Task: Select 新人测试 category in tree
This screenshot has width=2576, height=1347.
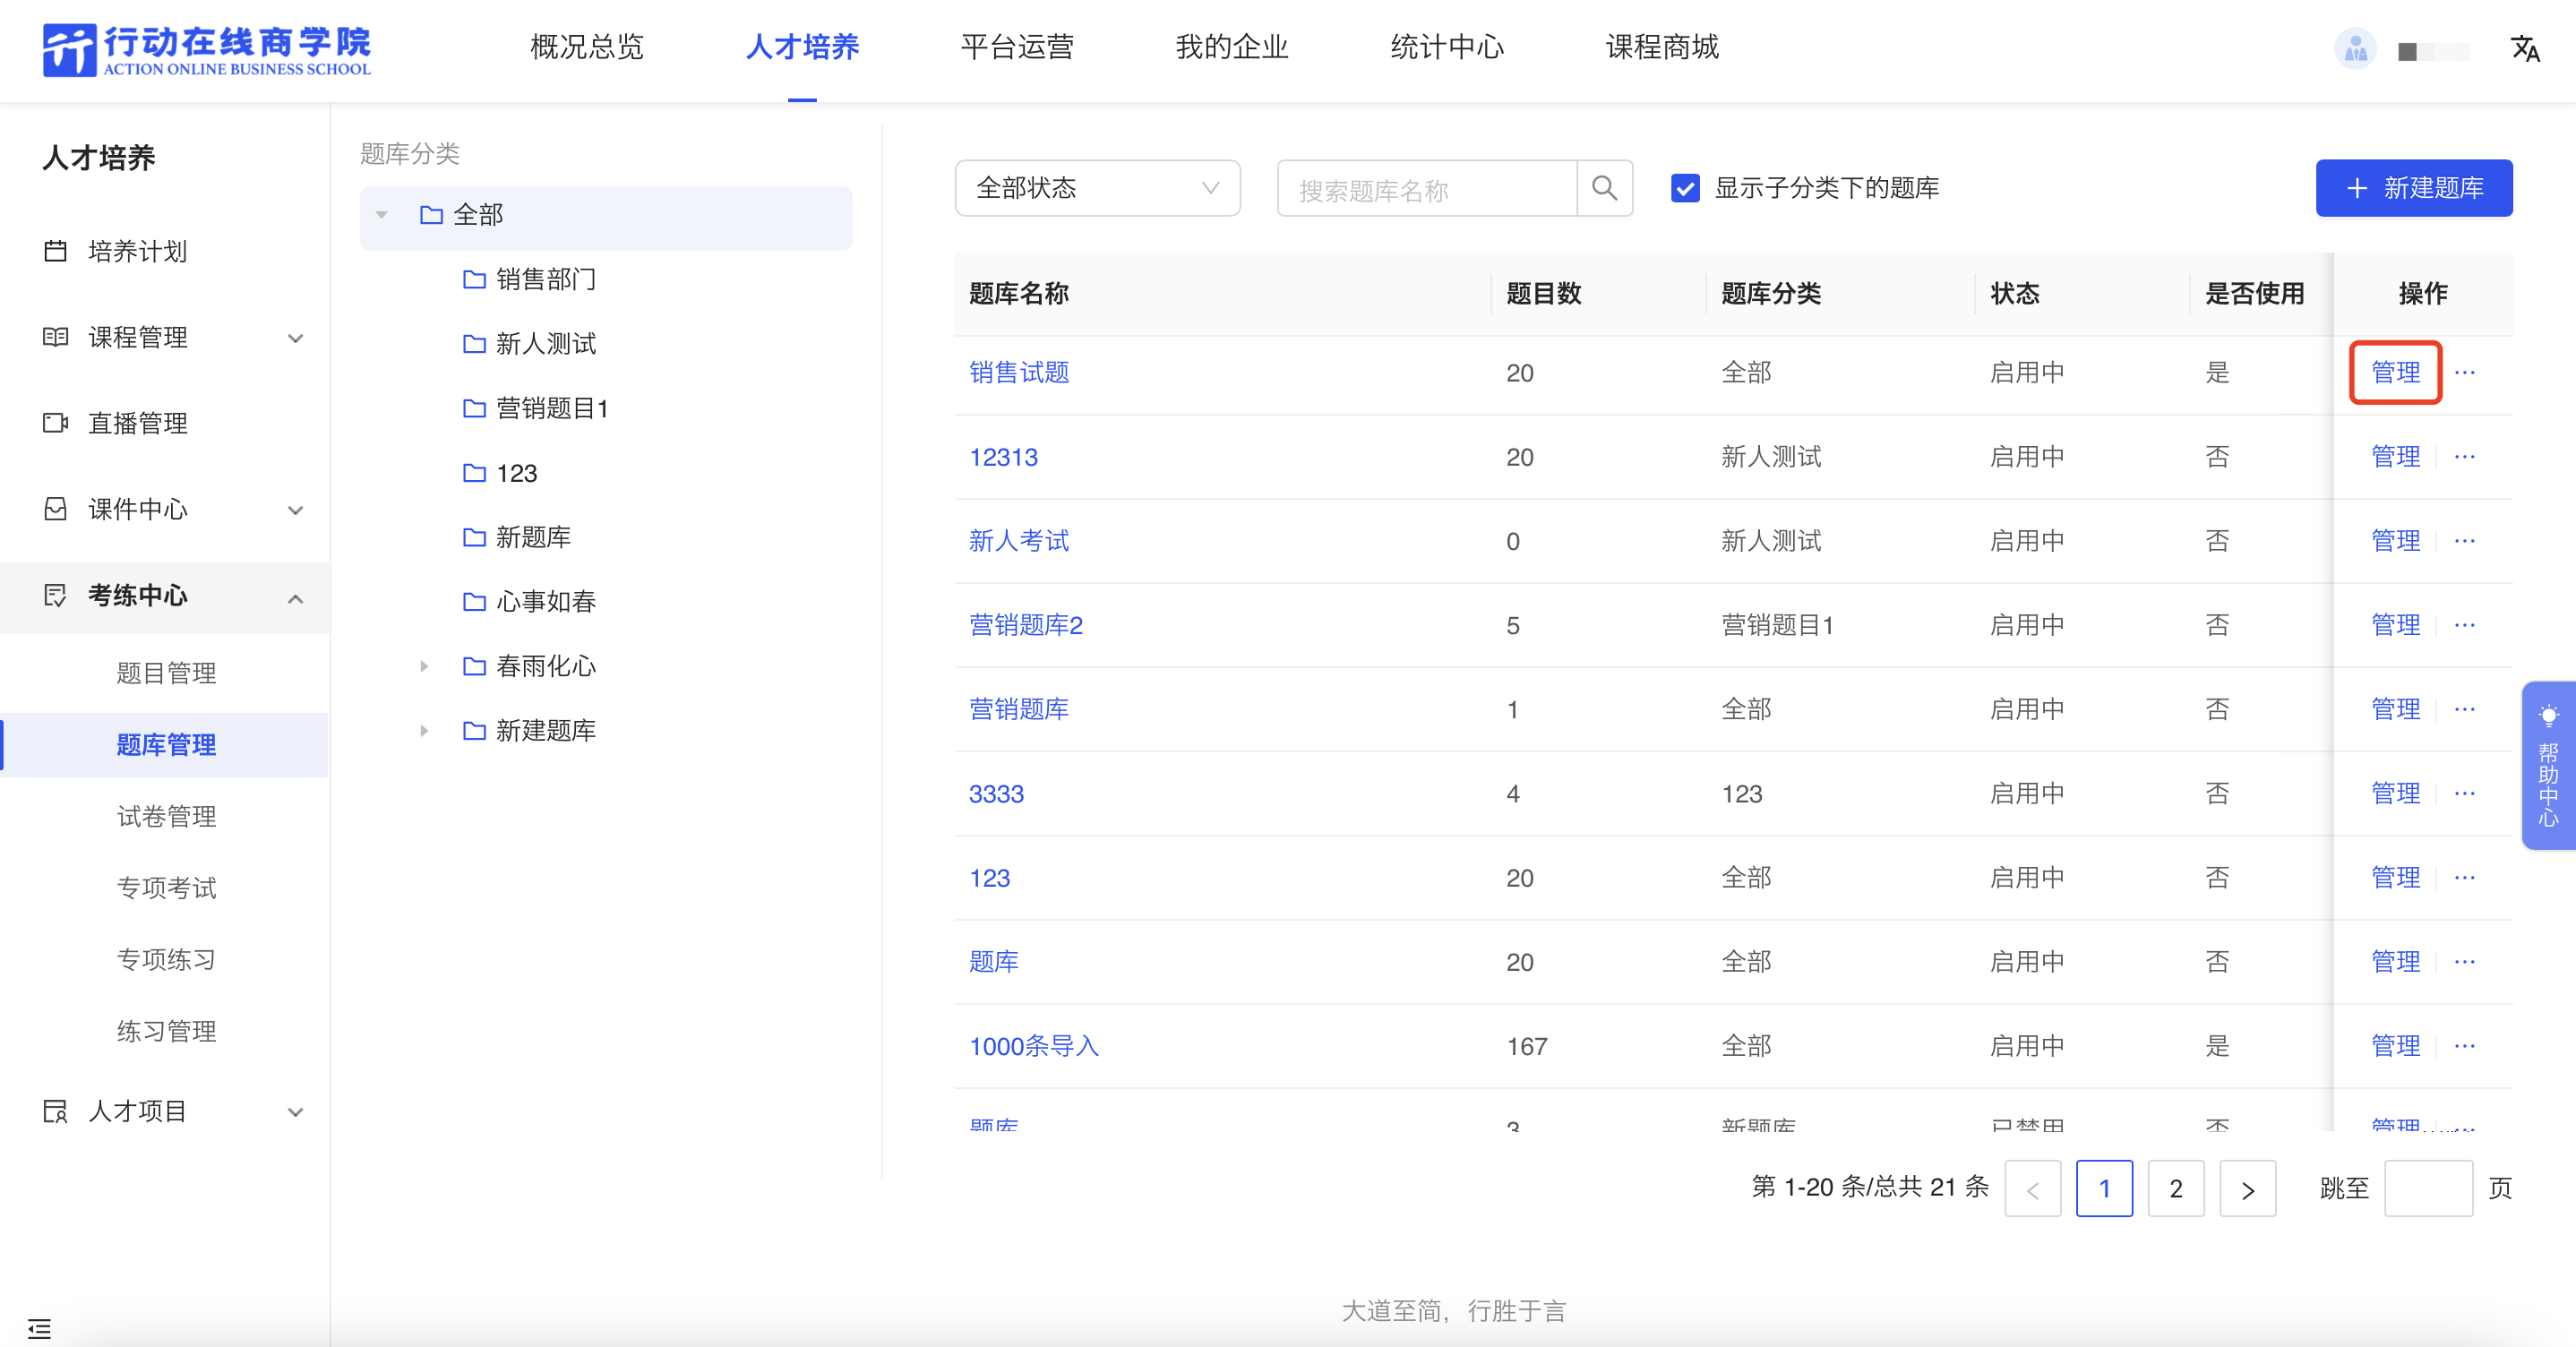Action: pyautogui.click(x=546, y=344)
